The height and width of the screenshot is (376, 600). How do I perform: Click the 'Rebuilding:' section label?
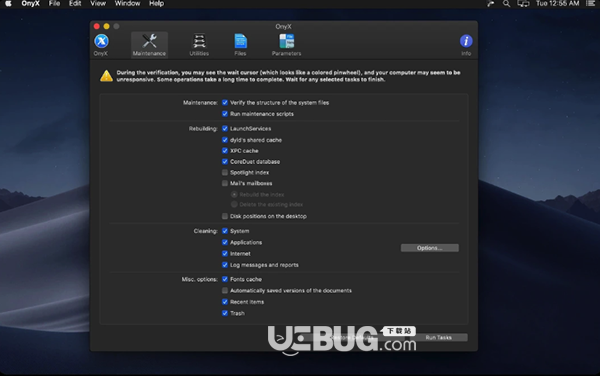pos(203,129)
